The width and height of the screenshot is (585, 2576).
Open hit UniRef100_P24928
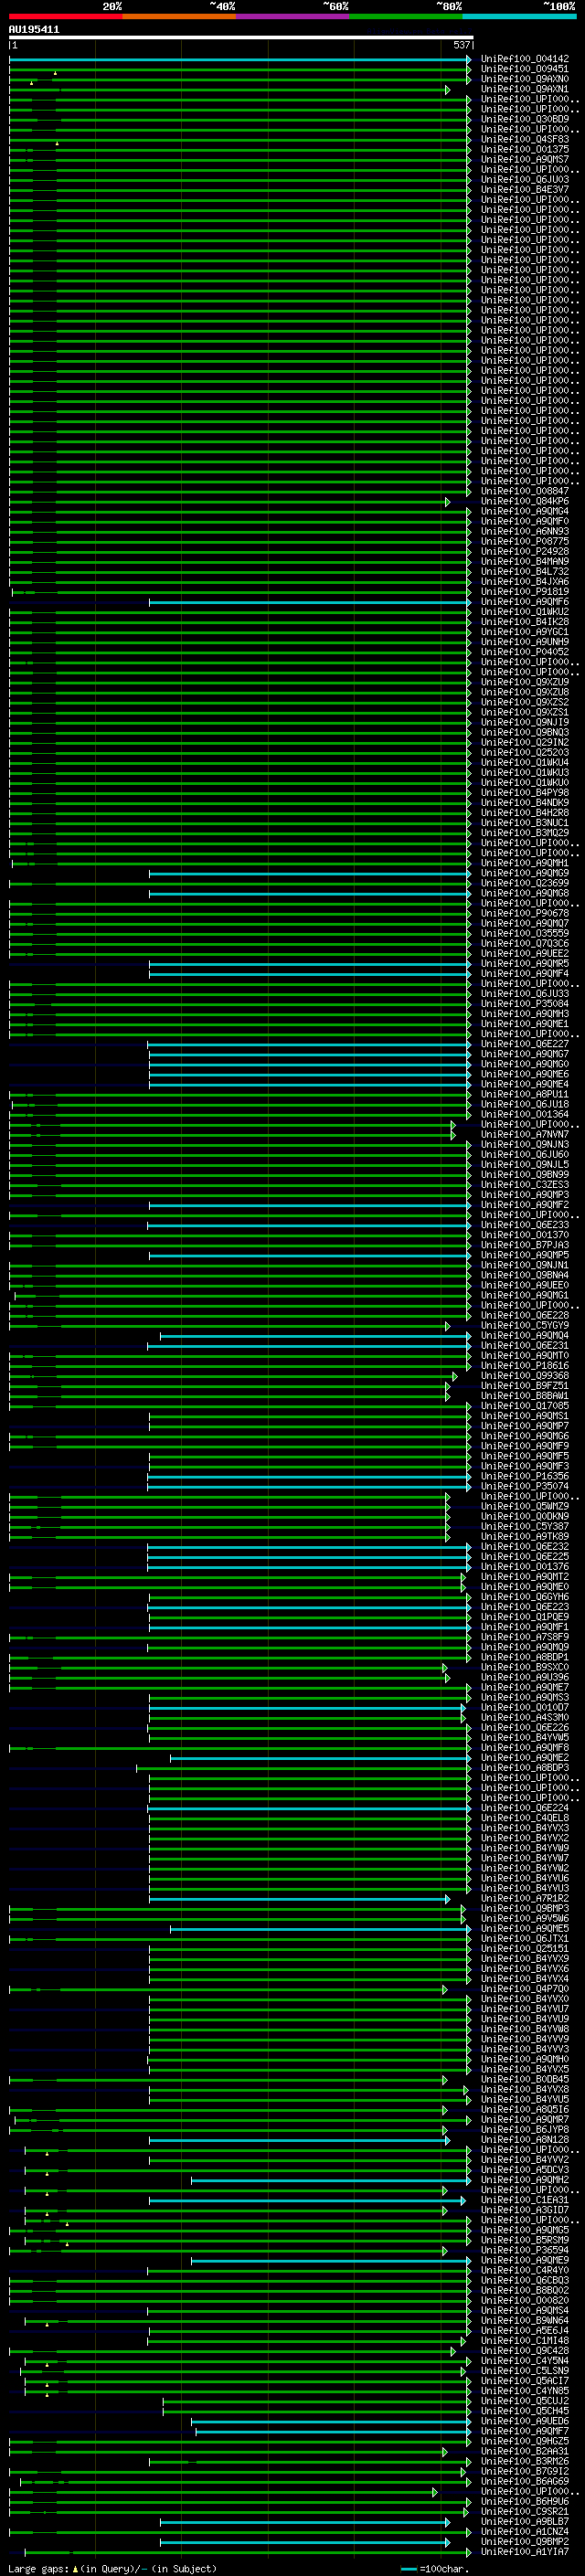[x=525, y=551]
